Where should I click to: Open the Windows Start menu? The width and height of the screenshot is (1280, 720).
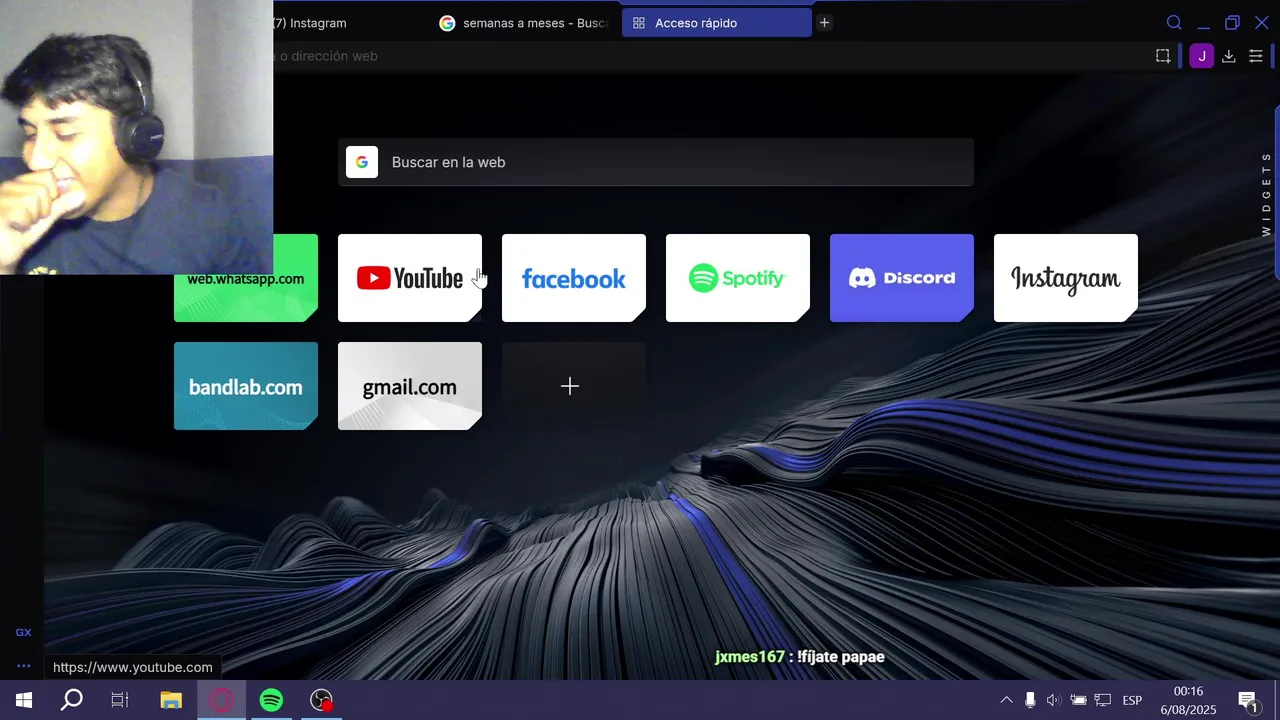click(x=24, y=700)
